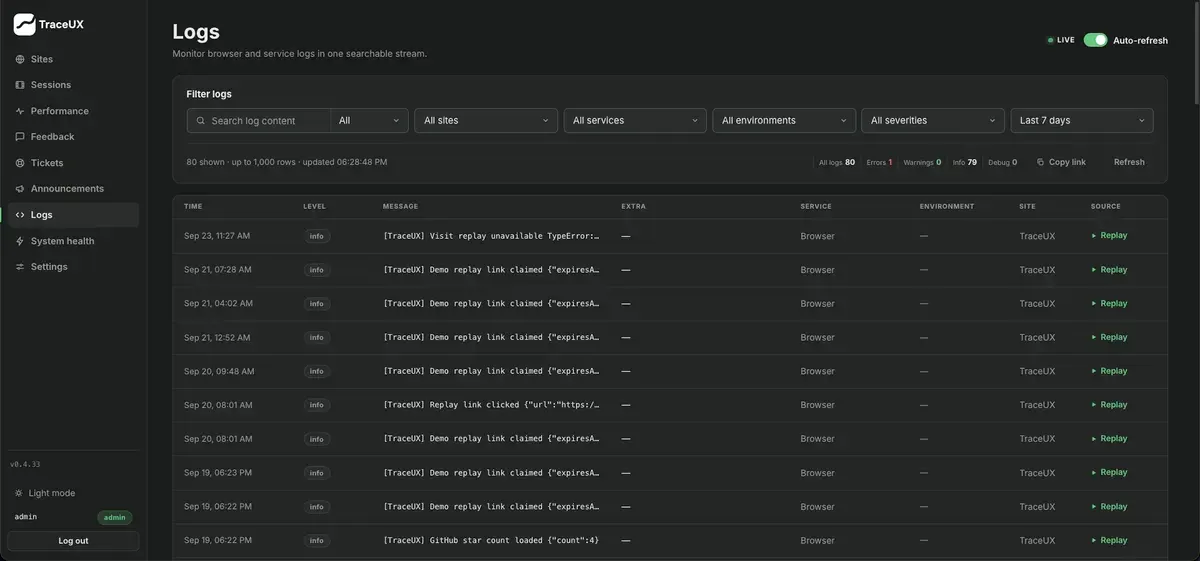This screenshot has height=561, width=1200.
Task: Open the Last 7 days time range dropdown
Action: (x=1082, y=121)
